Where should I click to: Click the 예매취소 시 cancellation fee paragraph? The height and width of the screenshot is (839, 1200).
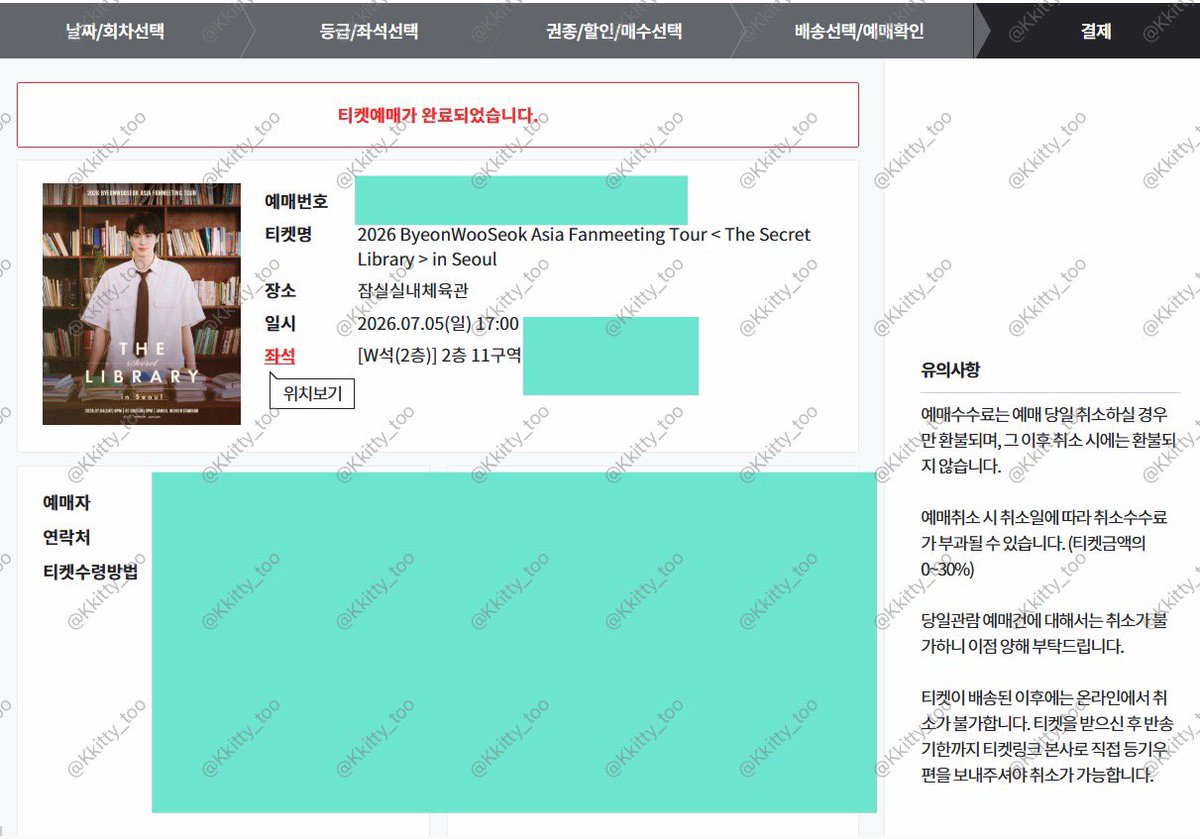1044,544
